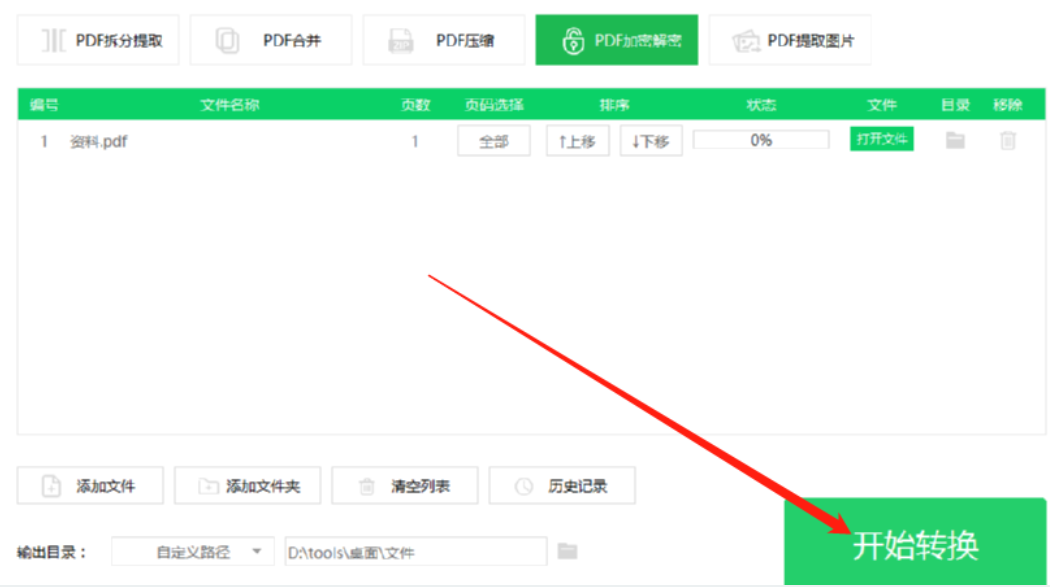The image size is (1050, 587).
Task: Click the 添加文件 button
Action: [x=90, y=485]
